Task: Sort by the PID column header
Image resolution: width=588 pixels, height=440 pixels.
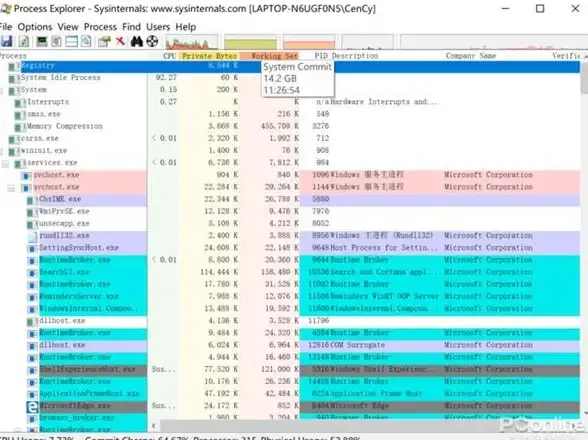Action: 321,56
